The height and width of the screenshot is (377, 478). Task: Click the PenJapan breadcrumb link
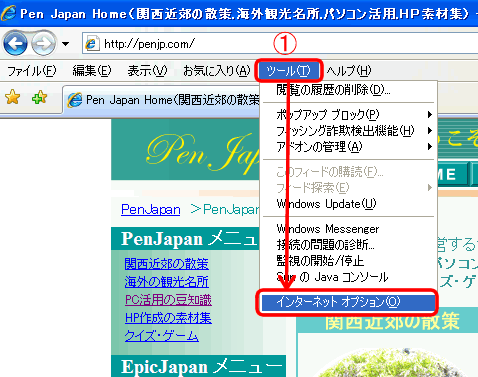(x=151, y=210)
